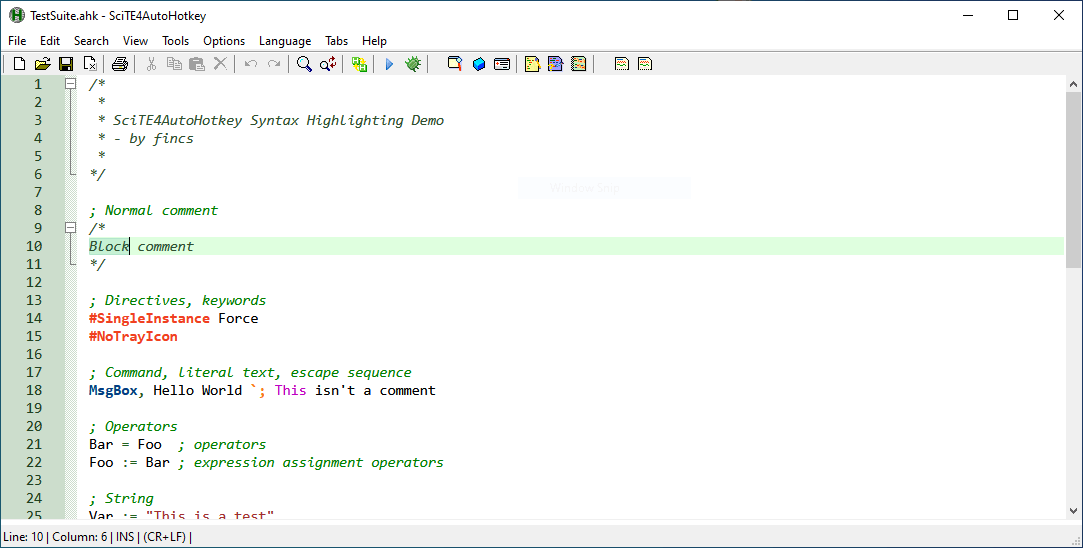Click the '; Normal comment' text

click(153, 210)
